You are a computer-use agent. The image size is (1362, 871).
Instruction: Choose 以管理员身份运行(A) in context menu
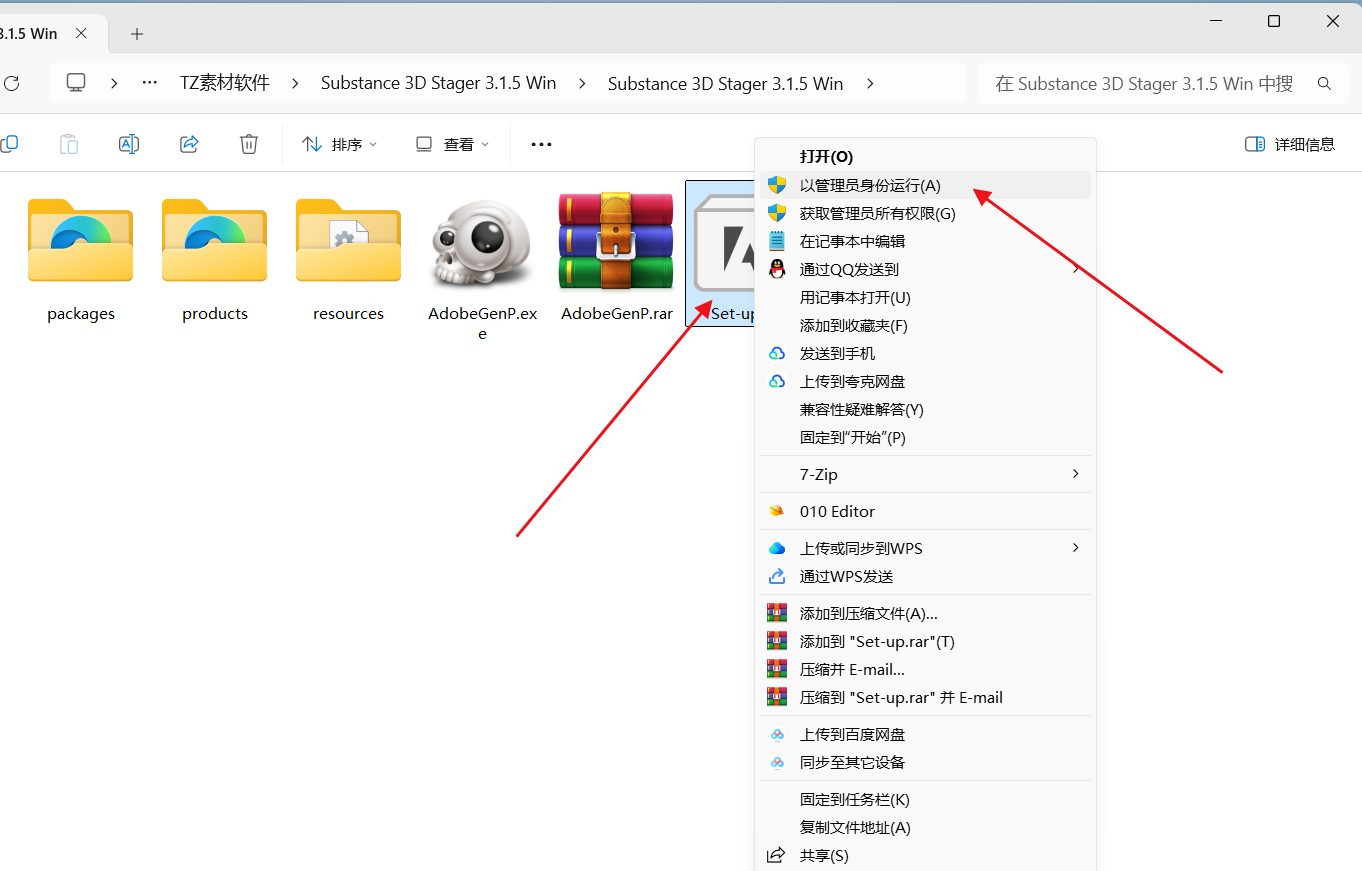coord(925,185)
